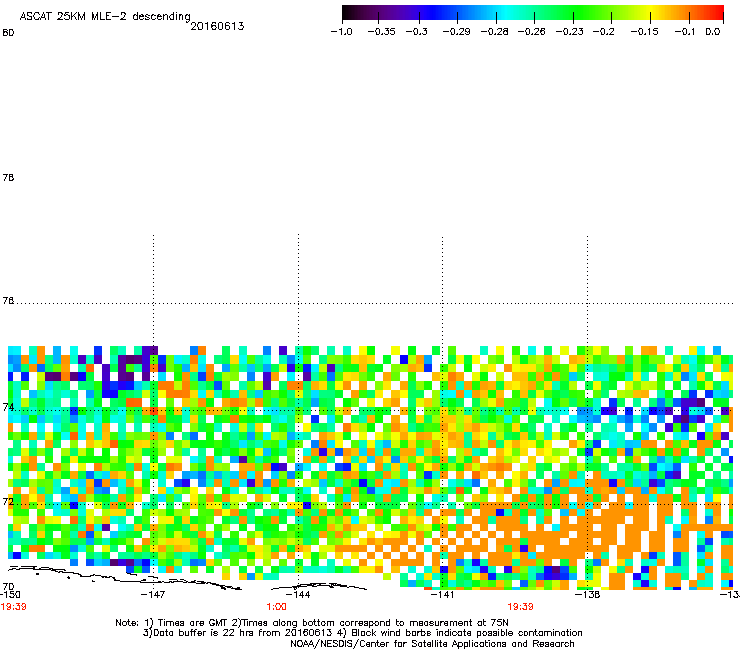Click the 76 latitude axis label

coord(8,301)
